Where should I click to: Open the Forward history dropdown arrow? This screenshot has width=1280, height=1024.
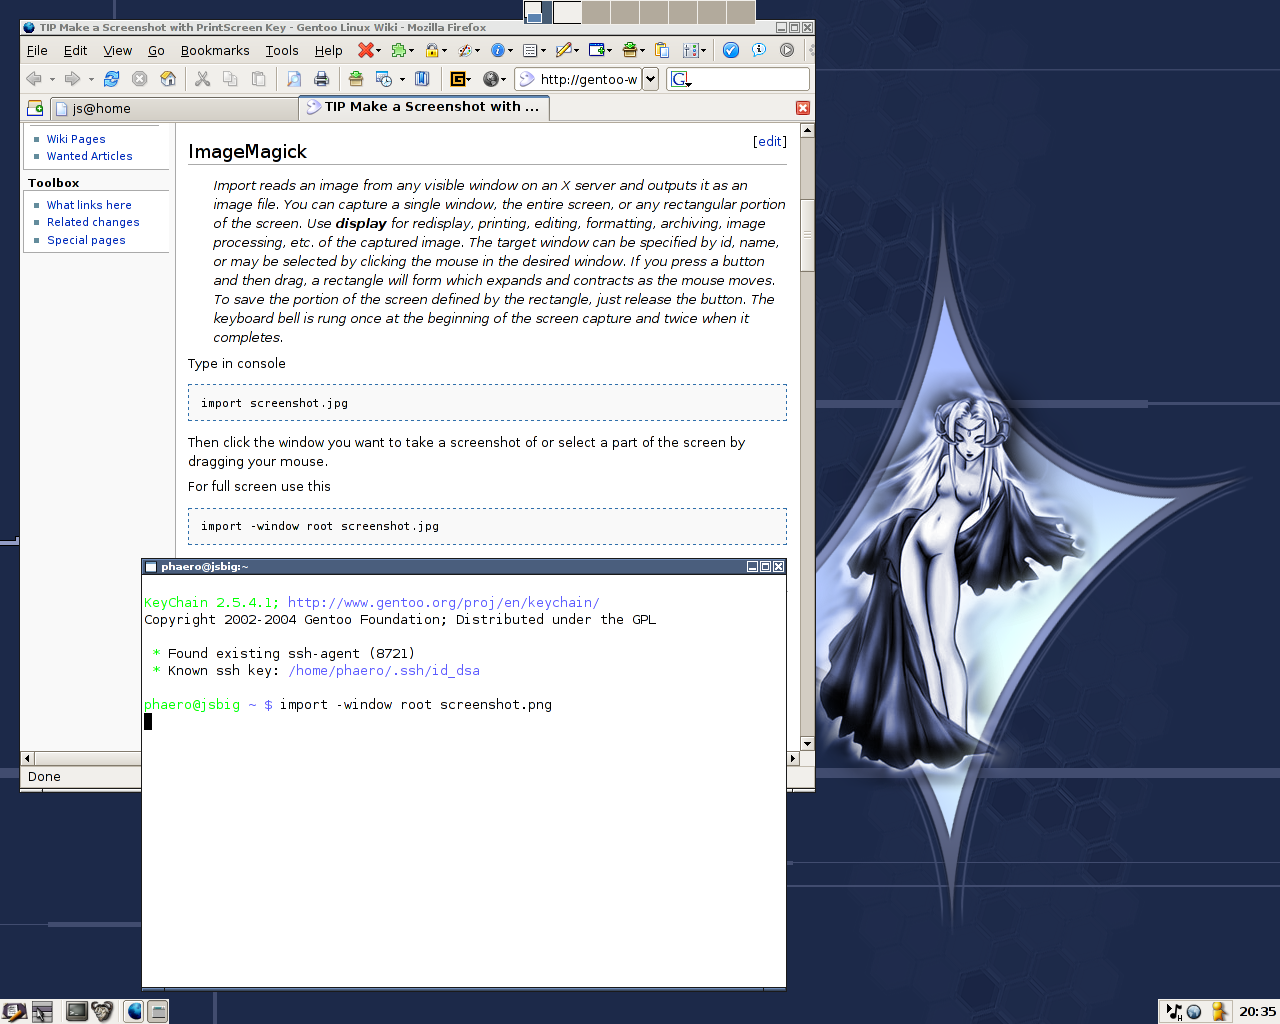click(91, 79)
